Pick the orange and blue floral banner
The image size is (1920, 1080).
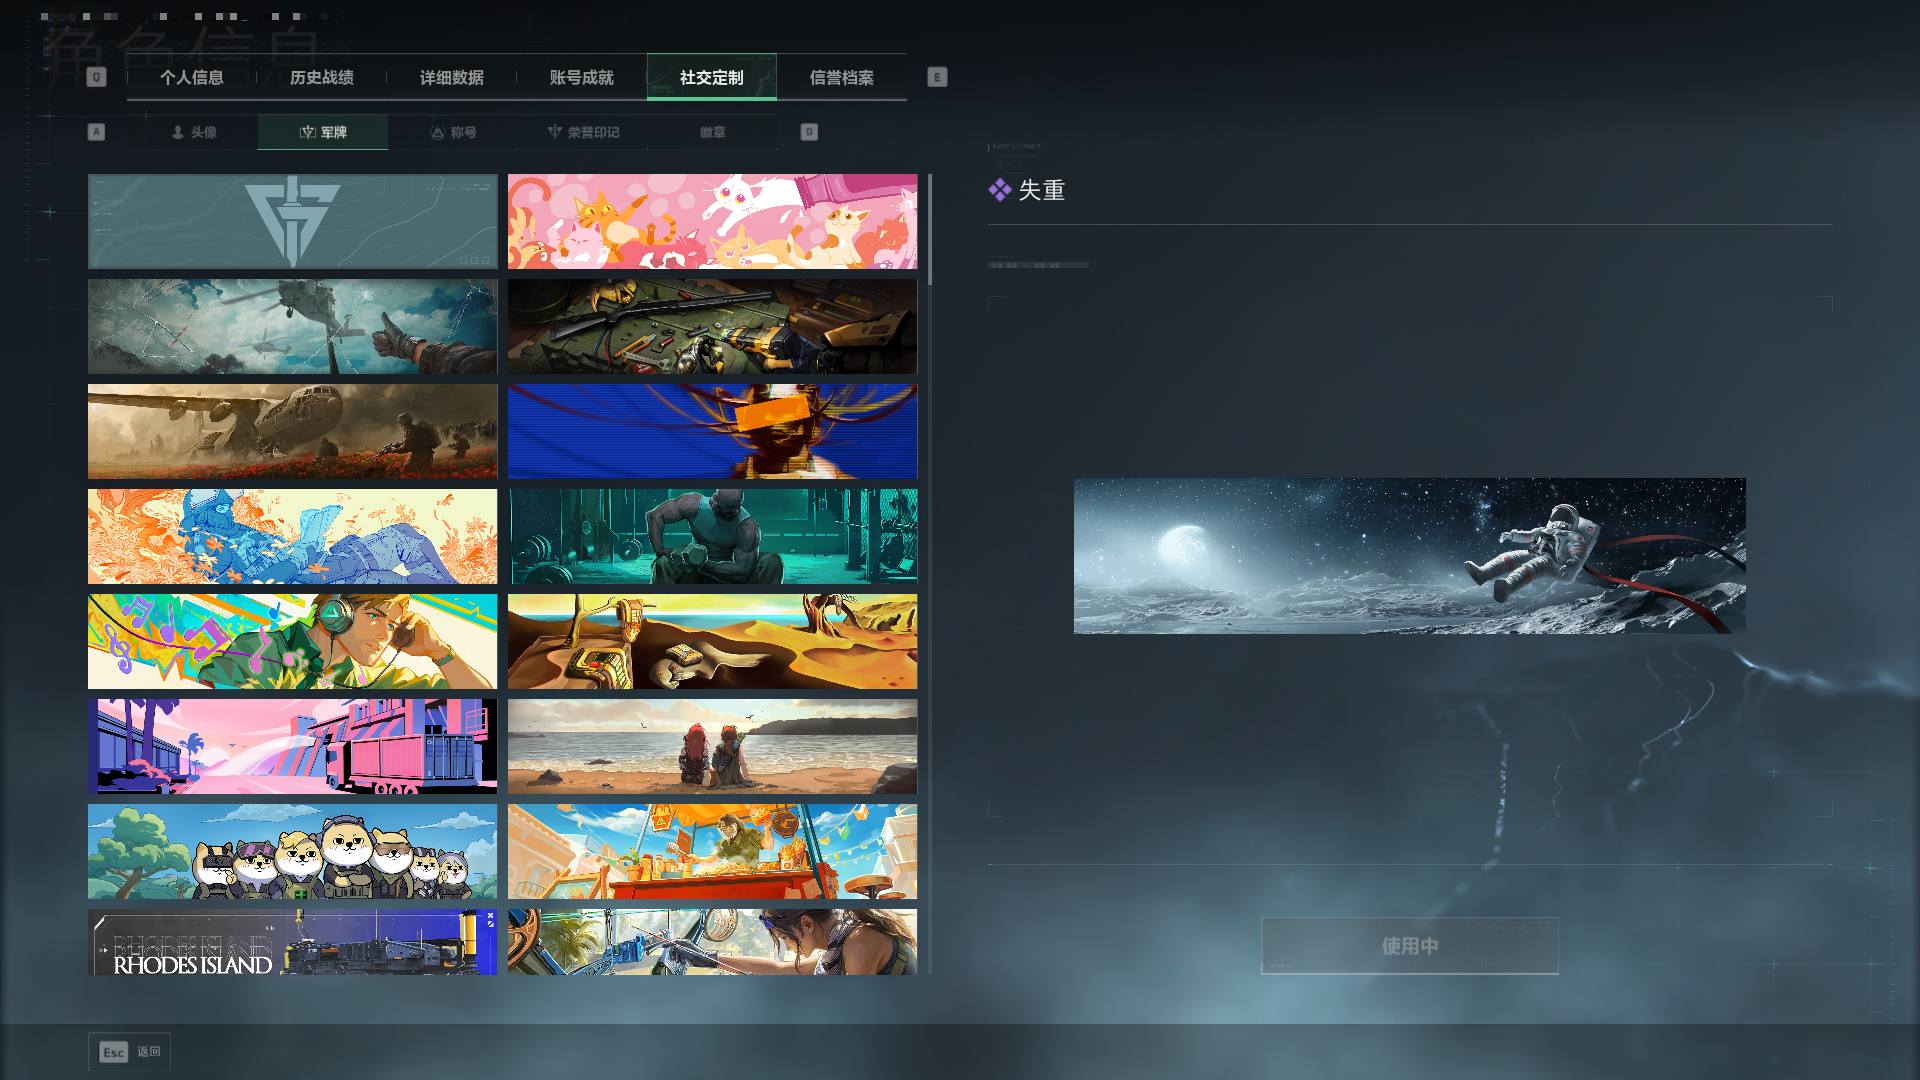coord(292,537)
